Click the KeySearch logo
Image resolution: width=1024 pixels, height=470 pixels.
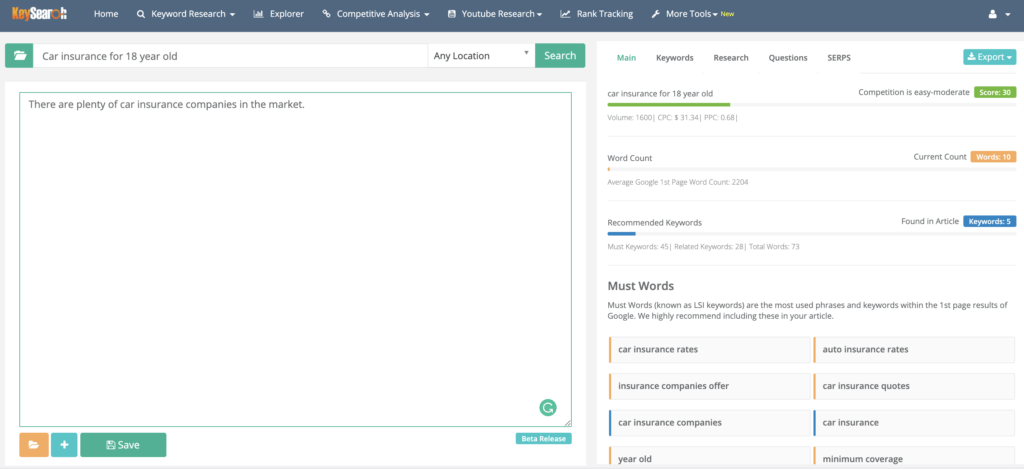pos(39,14)
